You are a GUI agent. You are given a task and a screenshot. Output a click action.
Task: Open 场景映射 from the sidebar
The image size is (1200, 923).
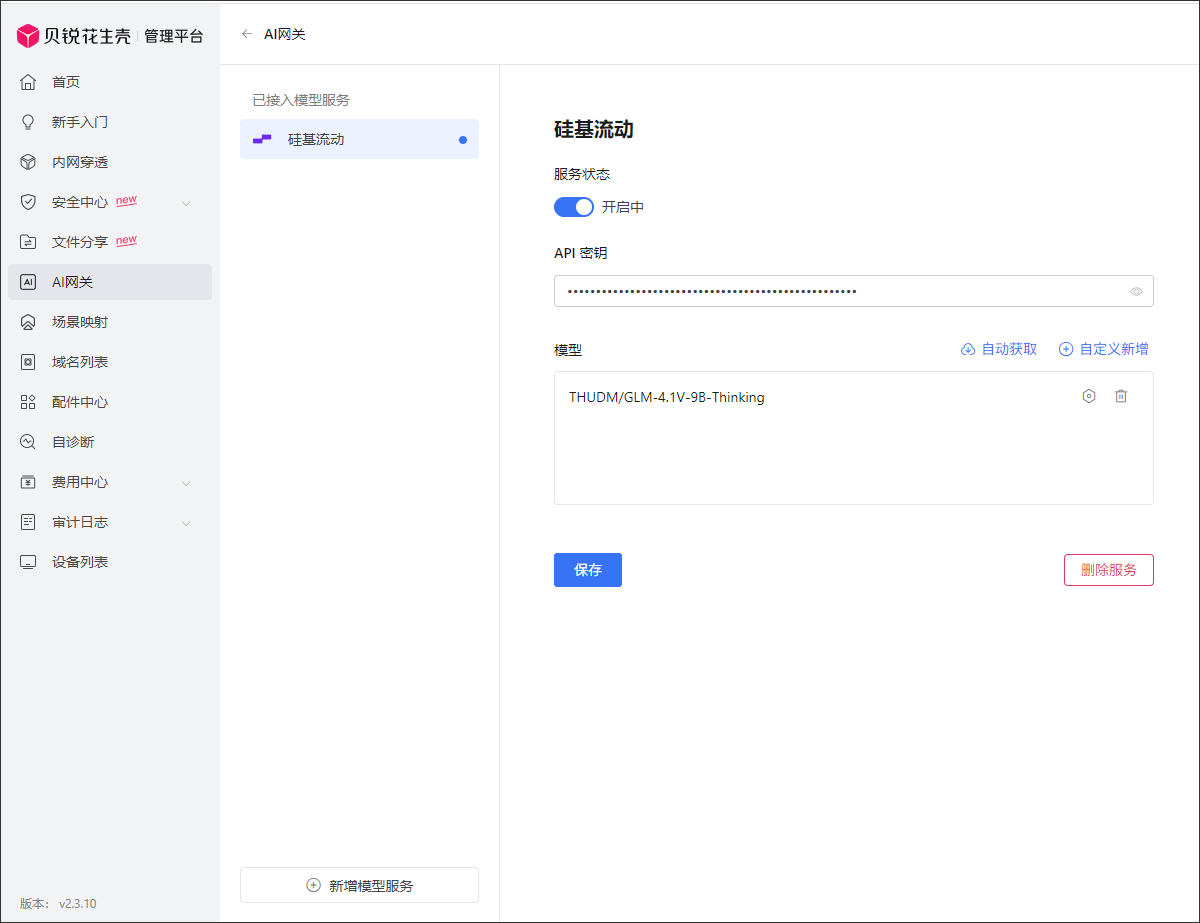pos(80,322)
